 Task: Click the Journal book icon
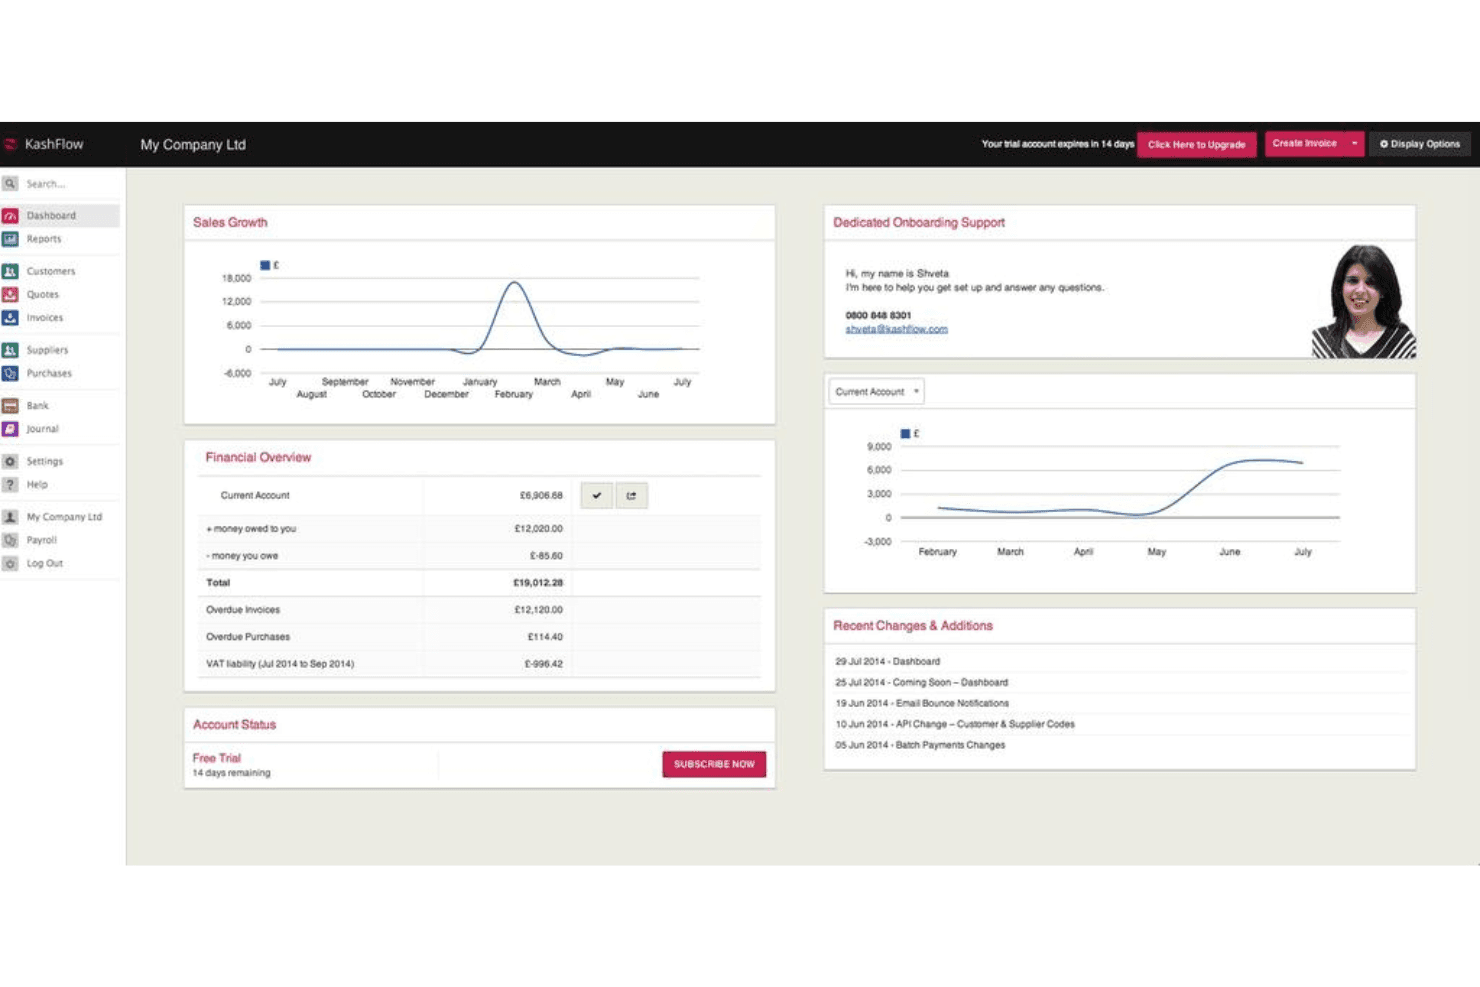[10, 429]
